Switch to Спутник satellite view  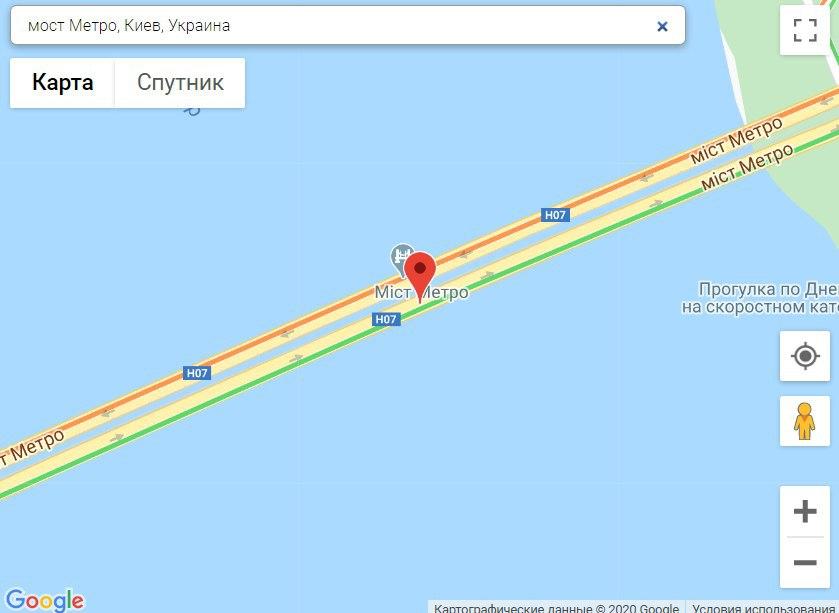coord(180,83)
